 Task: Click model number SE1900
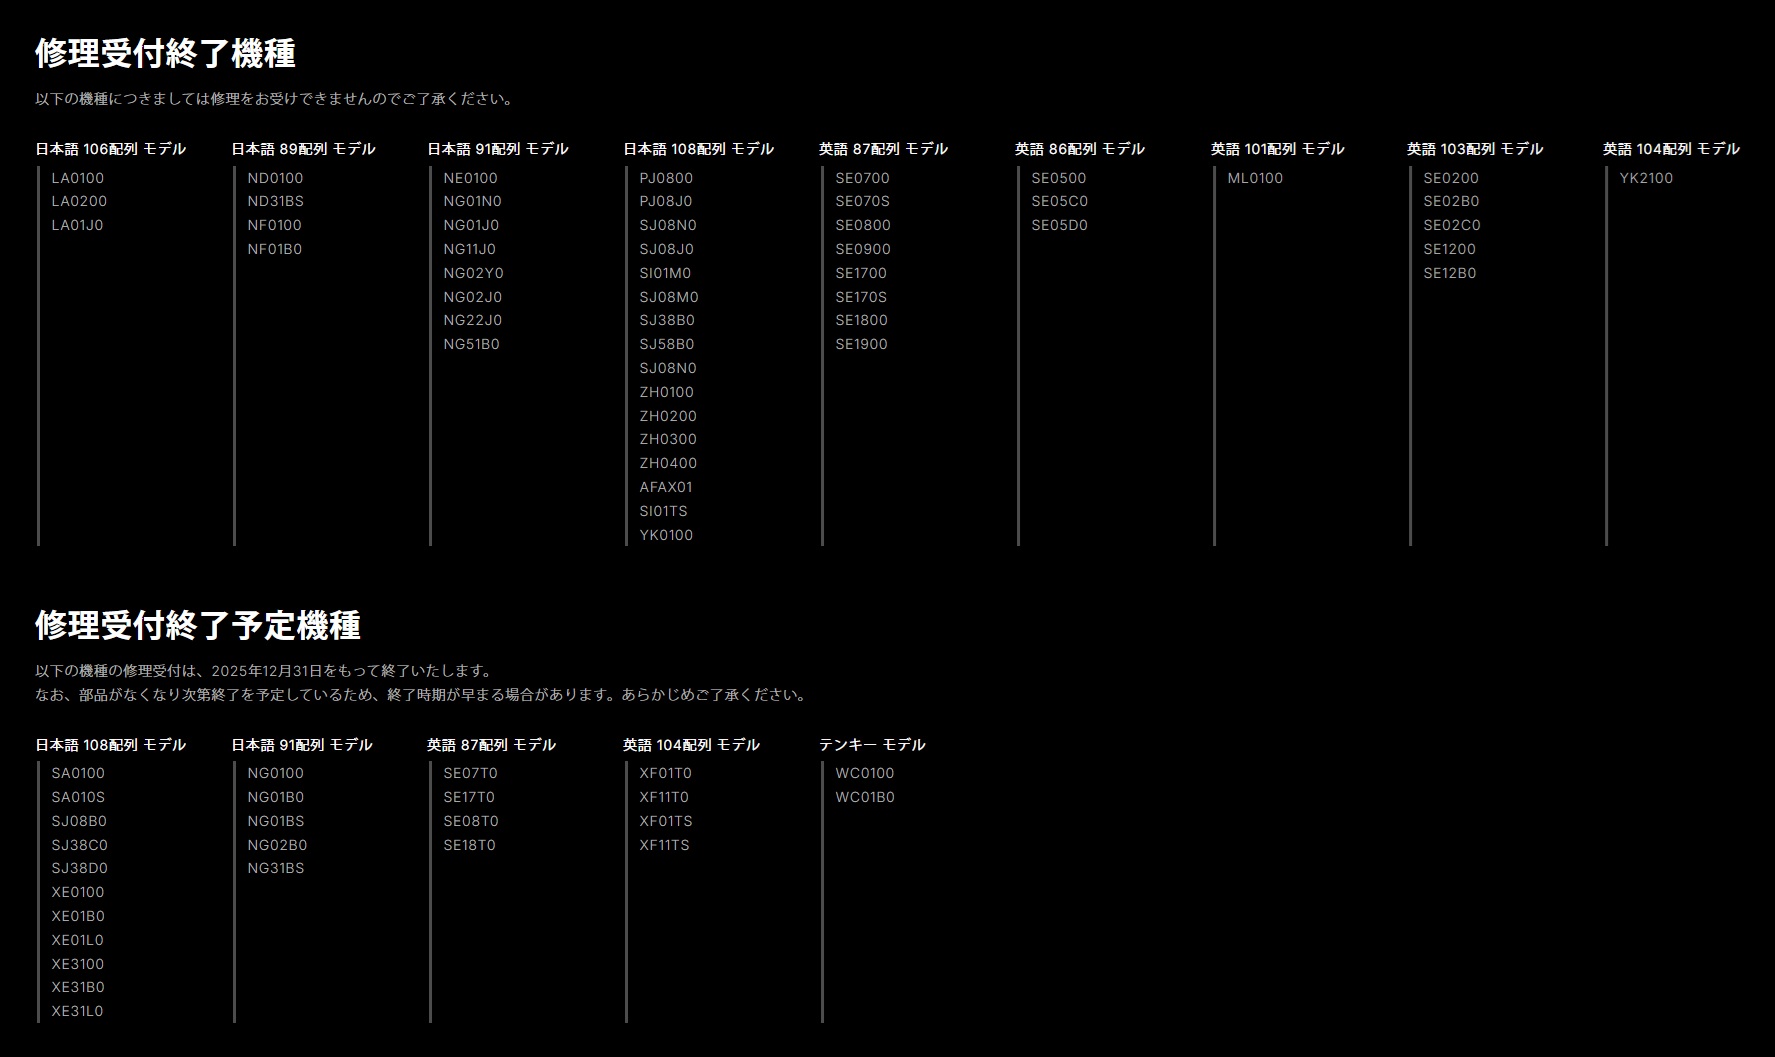pos(861,344)
